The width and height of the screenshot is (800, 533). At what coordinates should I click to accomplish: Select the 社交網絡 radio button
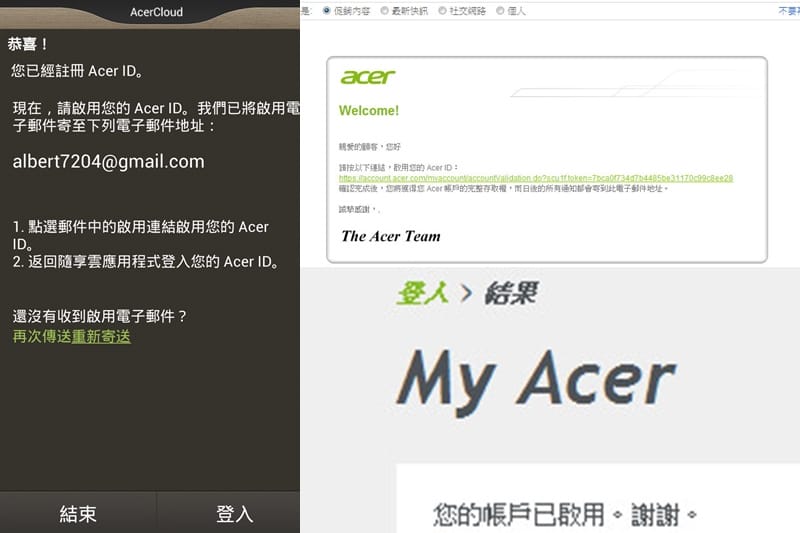coord(442,11)
